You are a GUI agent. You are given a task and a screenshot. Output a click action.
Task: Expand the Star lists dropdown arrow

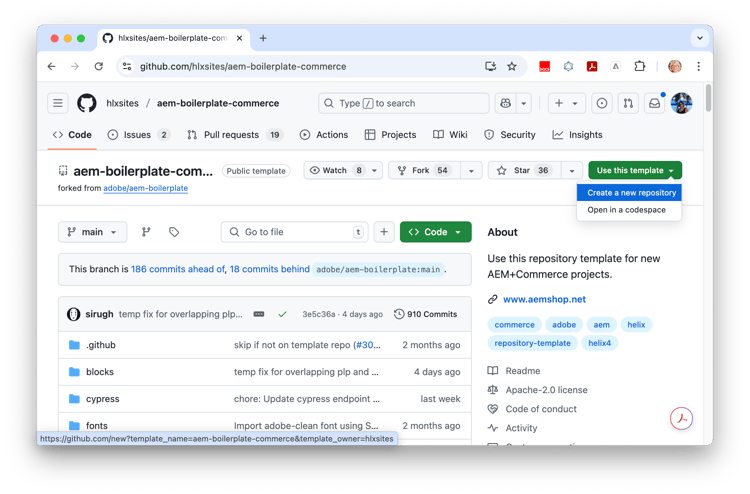coord(572,170)
